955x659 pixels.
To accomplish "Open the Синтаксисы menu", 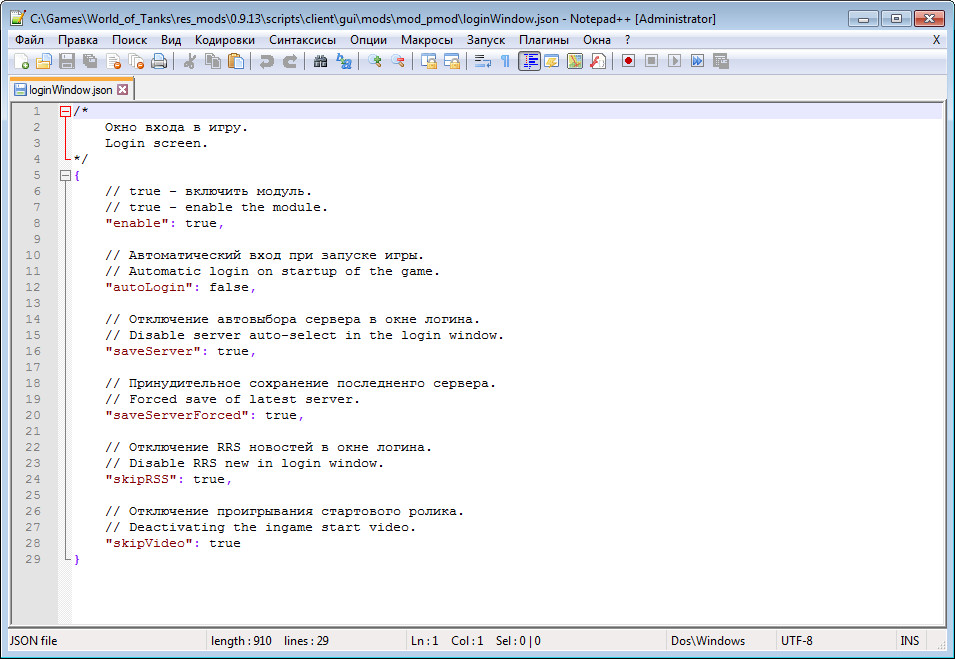I will click(x=303, y=39).
